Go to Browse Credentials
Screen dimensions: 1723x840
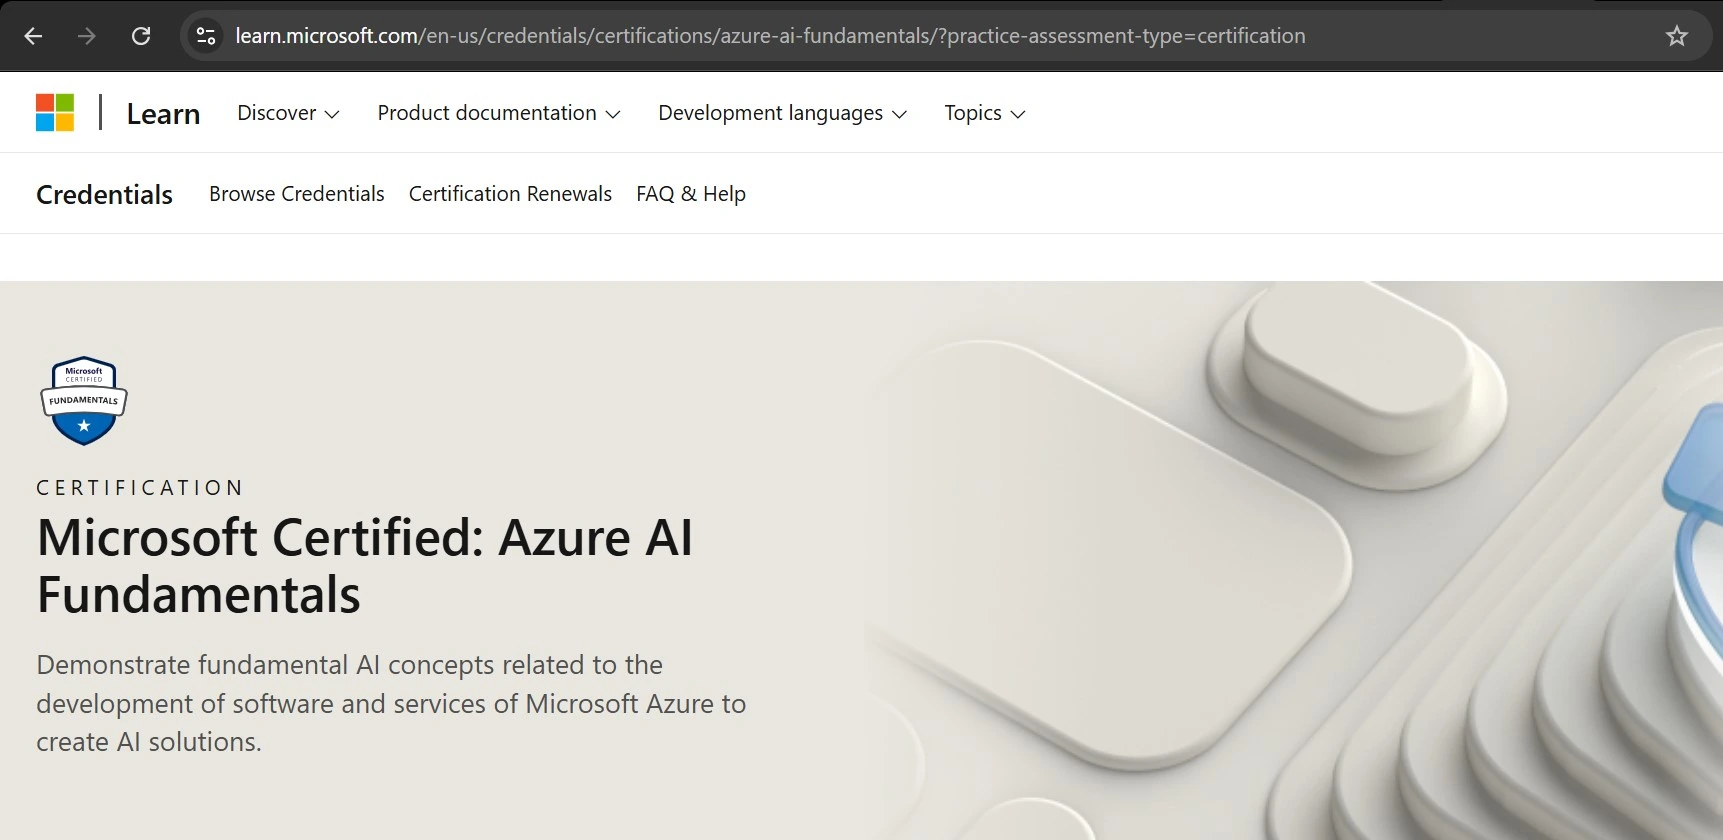coord(297,194)
